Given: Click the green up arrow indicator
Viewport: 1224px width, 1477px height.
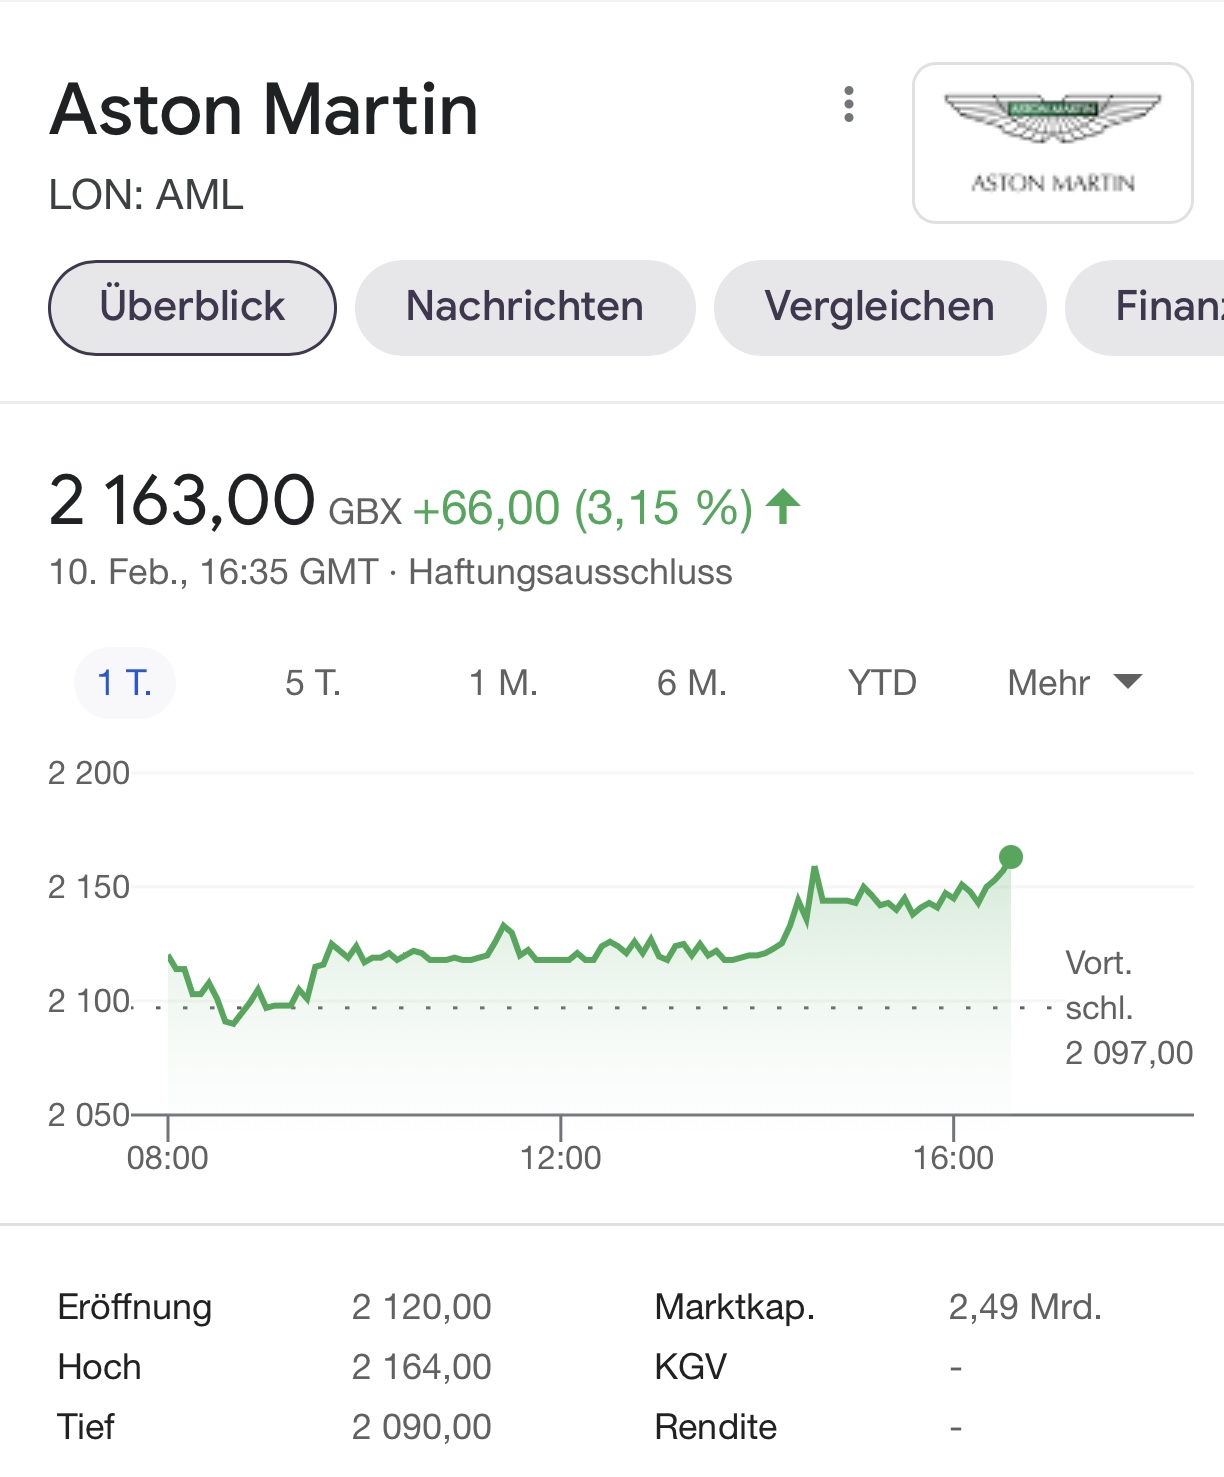Looking at the screenshot, I should [x=784, y=507].
